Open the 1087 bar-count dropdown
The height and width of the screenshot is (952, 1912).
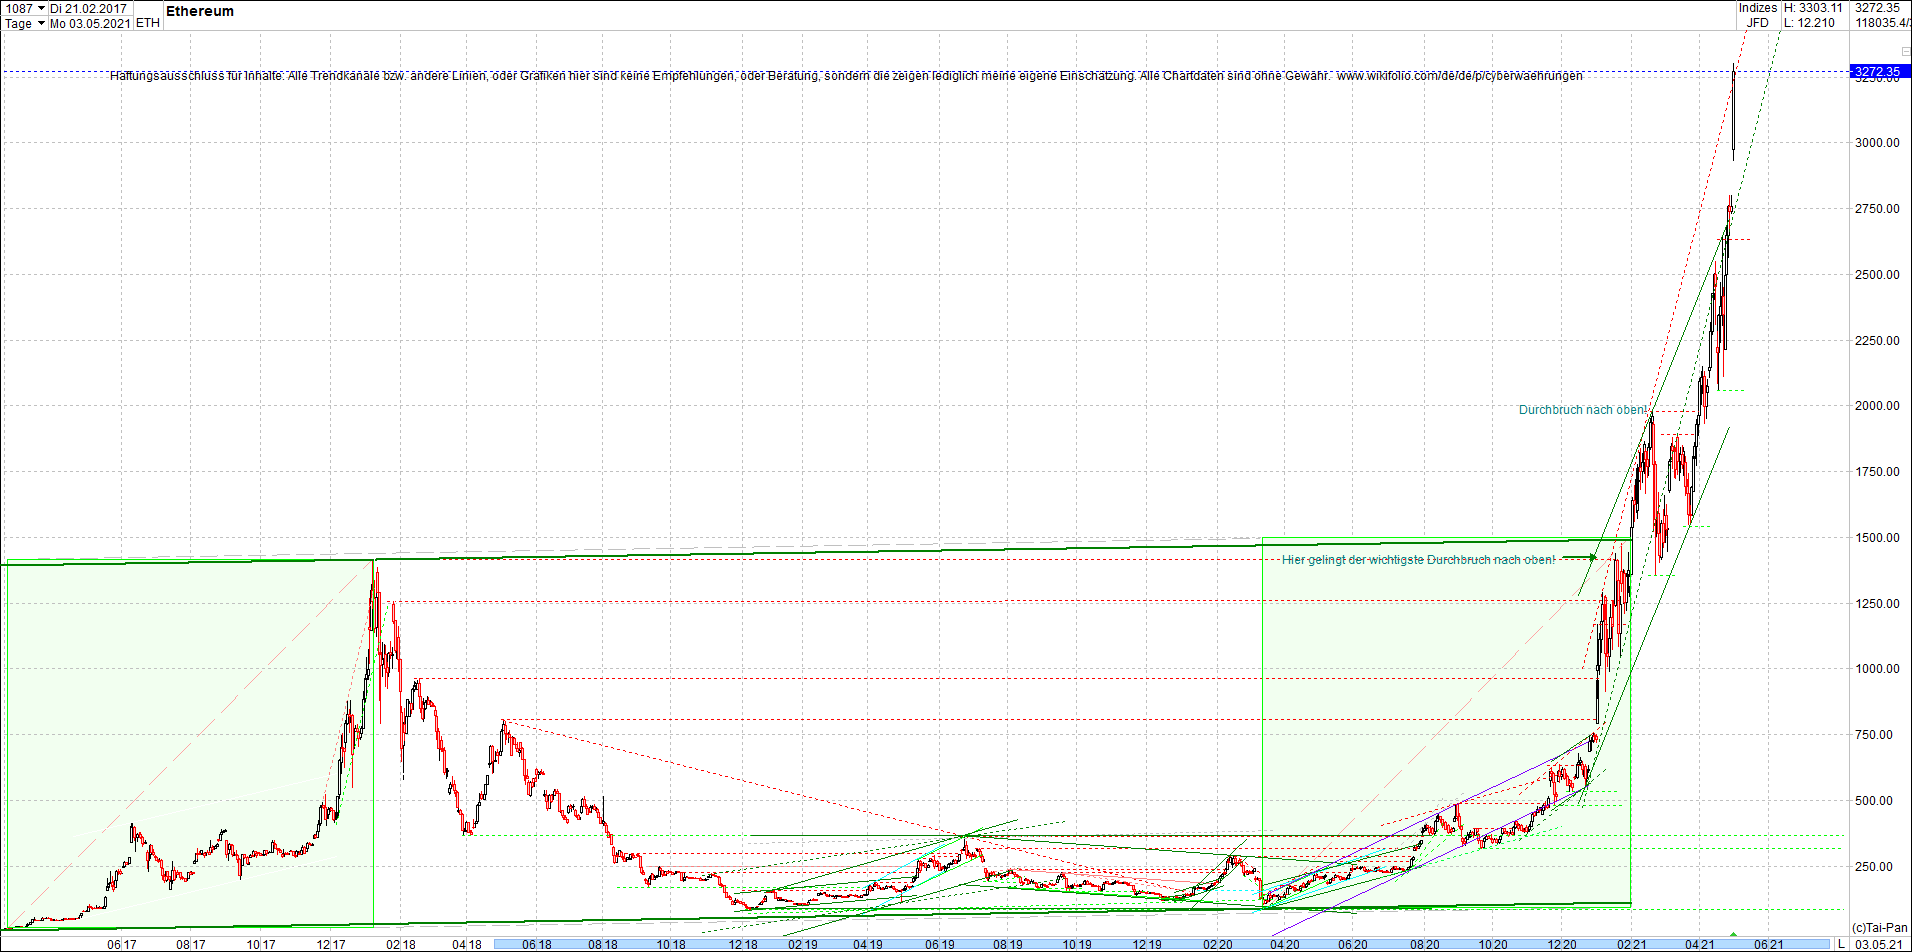(x=41, y=8)
